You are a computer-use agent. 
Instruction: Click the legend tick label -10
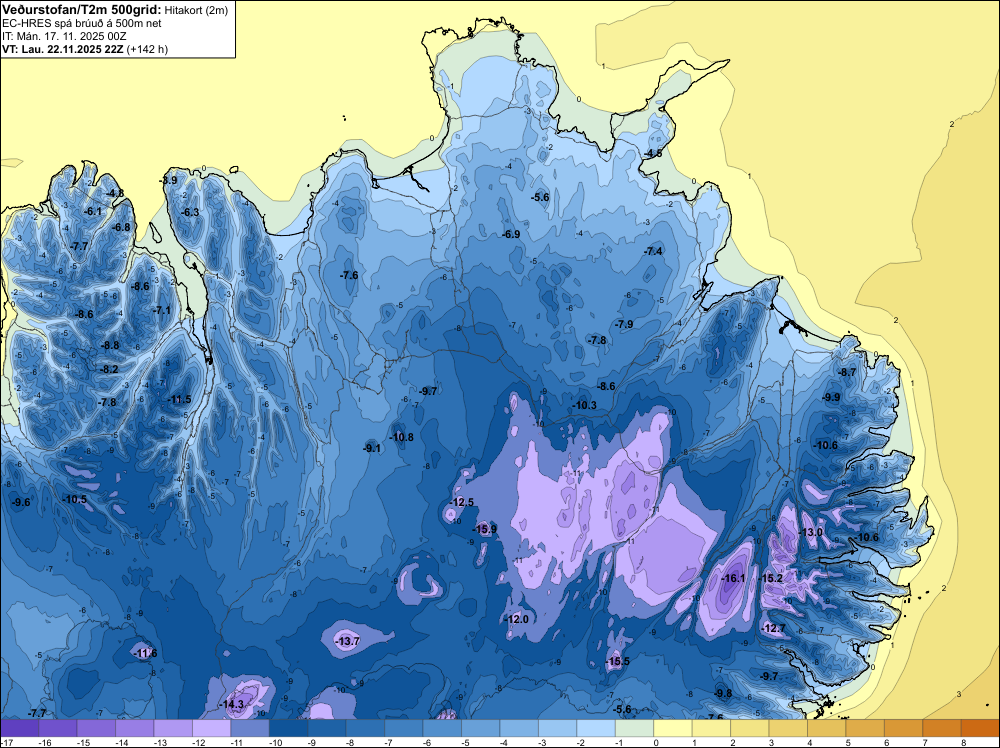tap(276, 742)
